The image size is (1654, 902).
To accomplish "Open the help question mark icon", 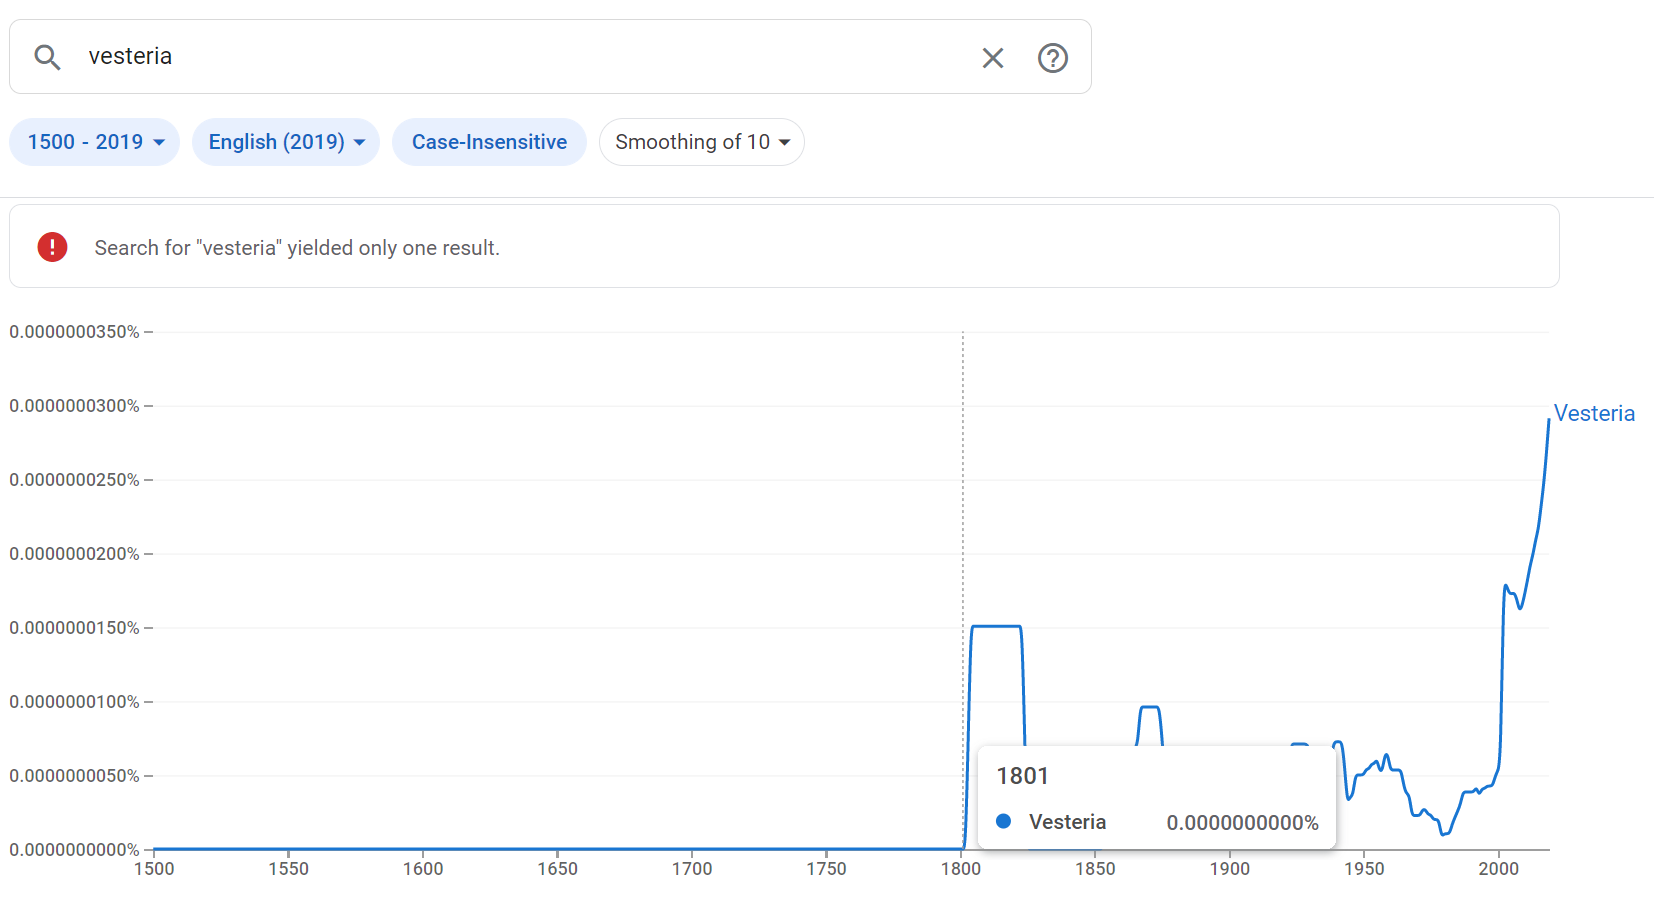I will point(1052,58).
